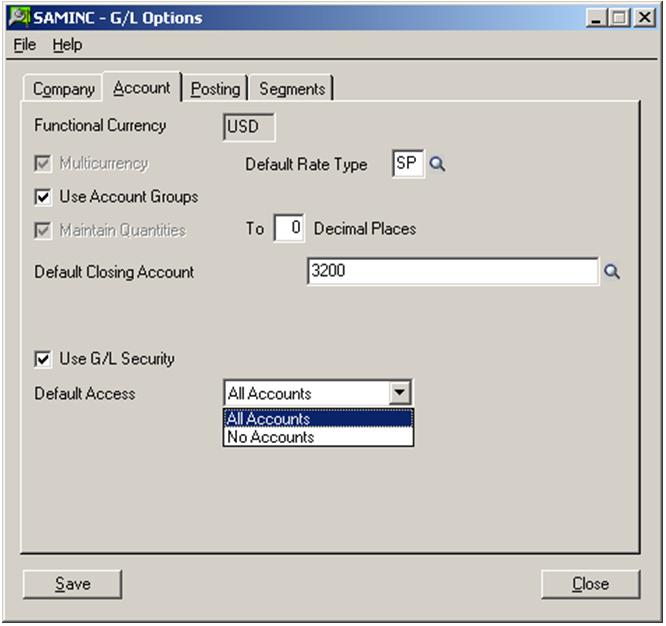This screenshot has height=626, width=666.
Task: Close the window with title bar X
Action: click(x=645, y=18)
